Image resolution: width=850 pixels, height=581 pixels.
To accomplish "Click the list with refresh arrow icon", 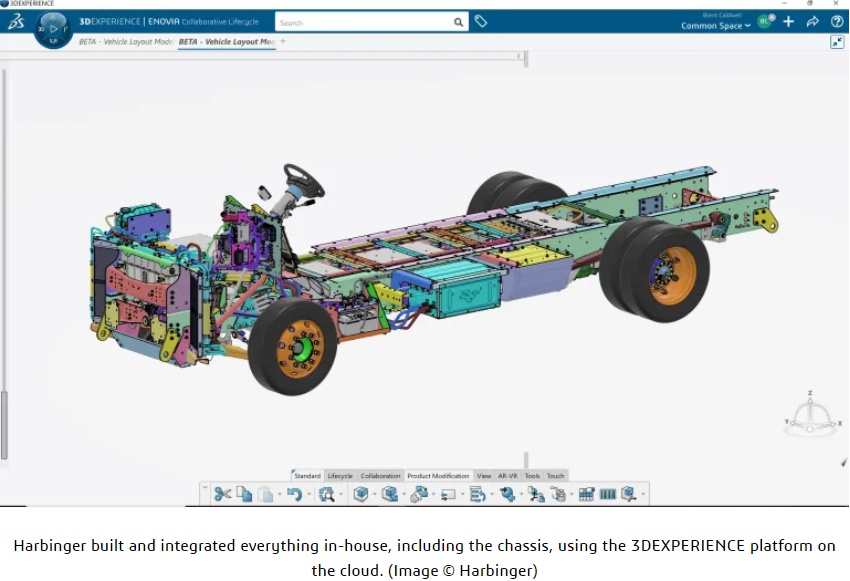I will pyautogui.click(x=477, y=494).
